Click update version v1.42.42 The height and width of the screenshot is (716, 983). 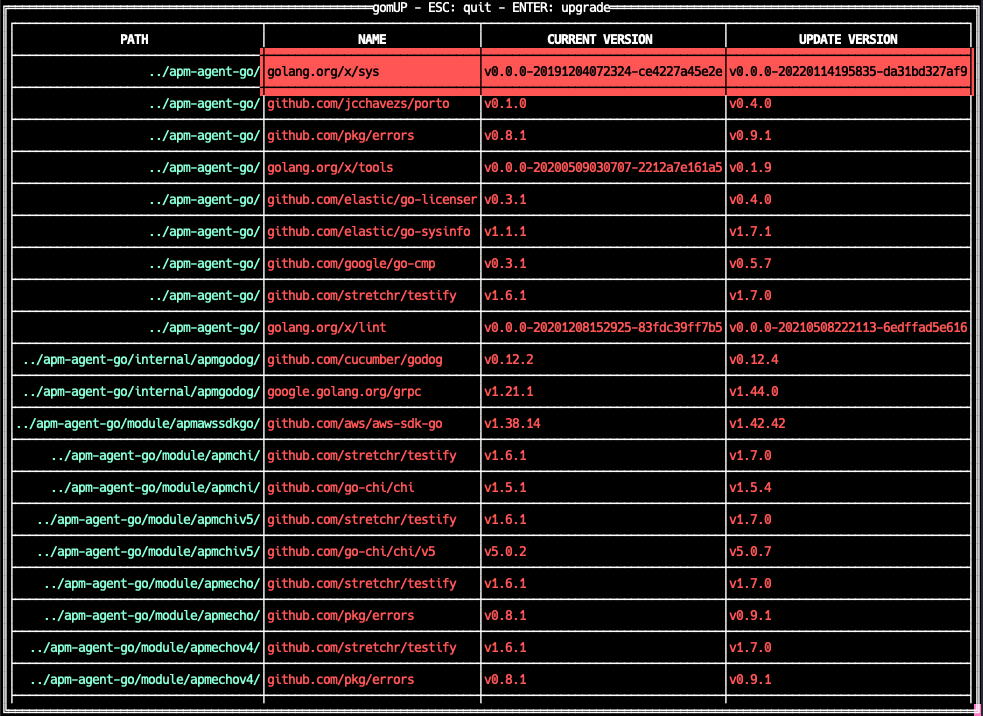pyautogui.click(x=757, y=423)
